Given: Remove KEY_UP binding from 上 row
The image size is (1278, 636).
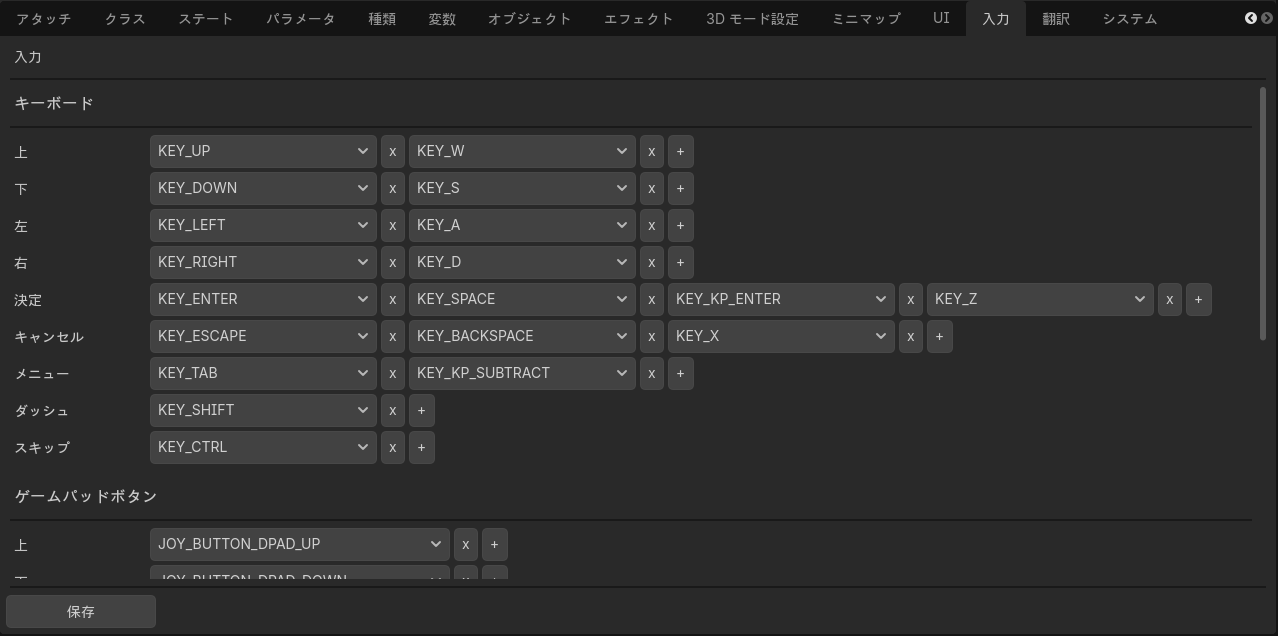Looking at the screenshot, I should [x=393, y=151].
